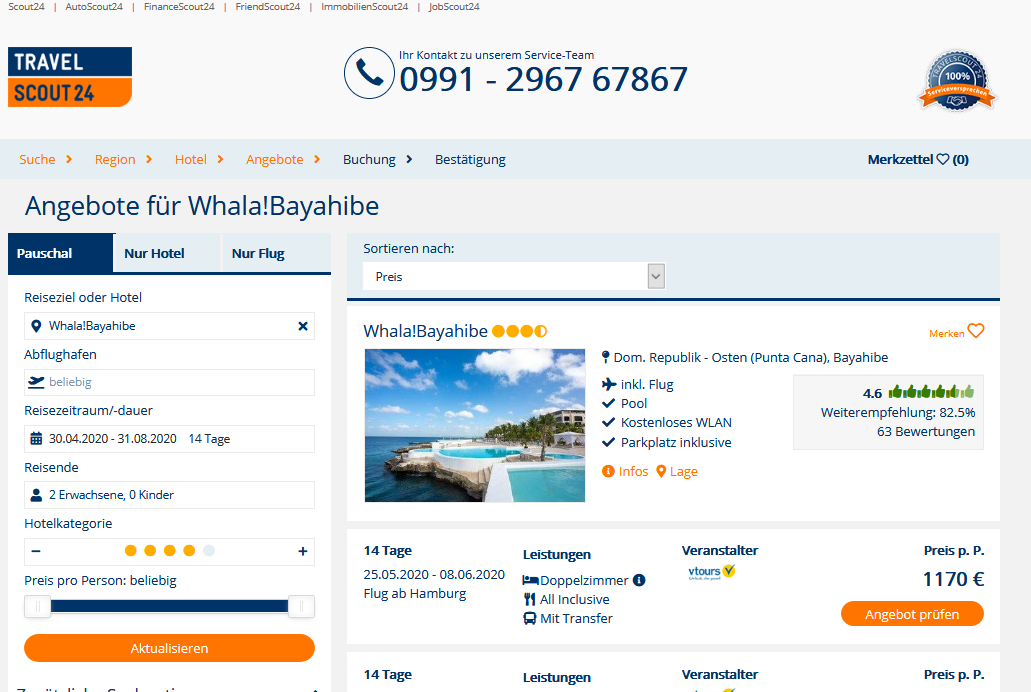Image resolution: width=1031 pixels, height=692 pixels.
Task: Click the hotel location Dom. Republik text
Action: coord(751,357)
